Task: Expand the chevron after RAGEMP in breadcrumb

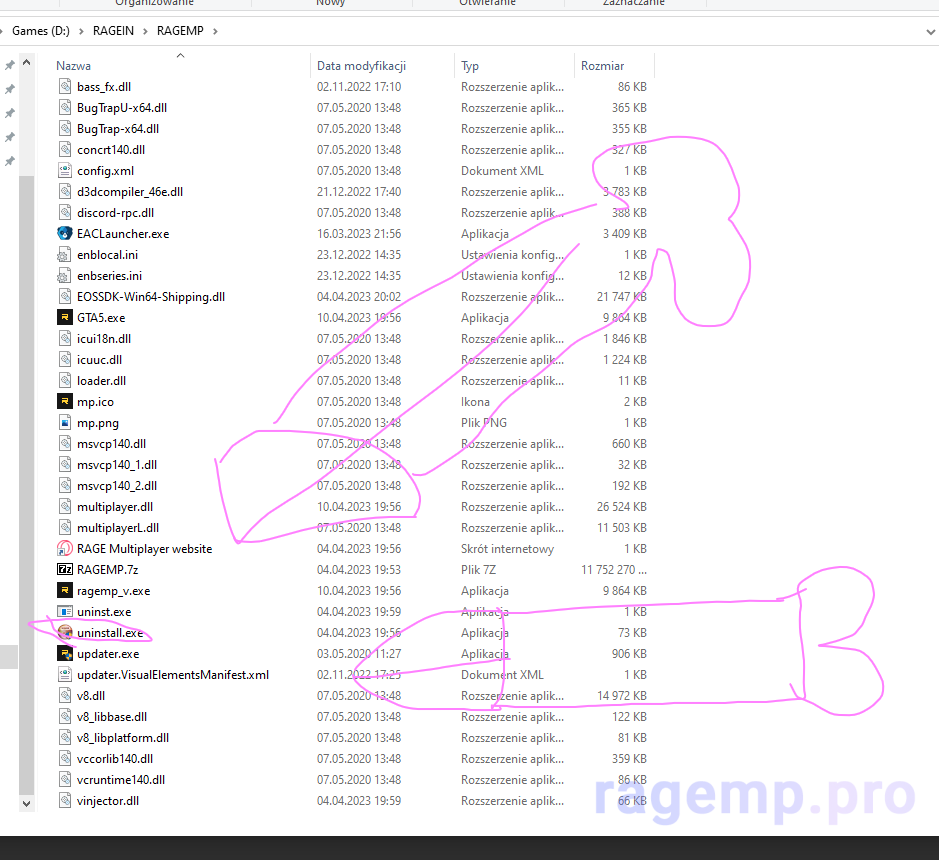Action: coord(214,31)
